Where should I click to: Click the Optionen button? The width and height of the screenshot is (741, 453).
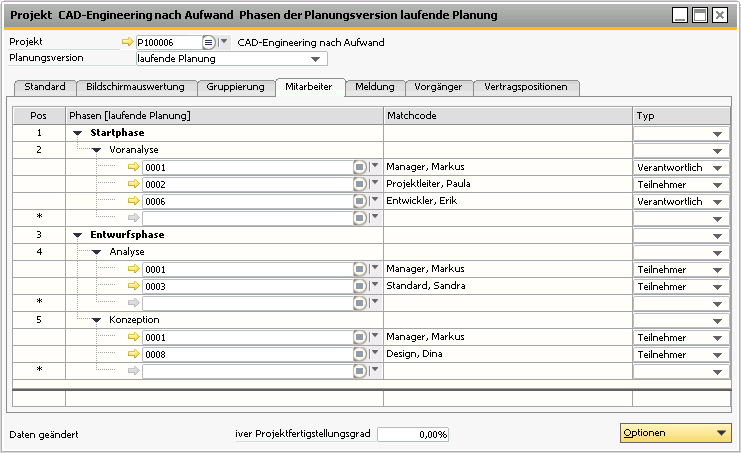click(674, 433)
